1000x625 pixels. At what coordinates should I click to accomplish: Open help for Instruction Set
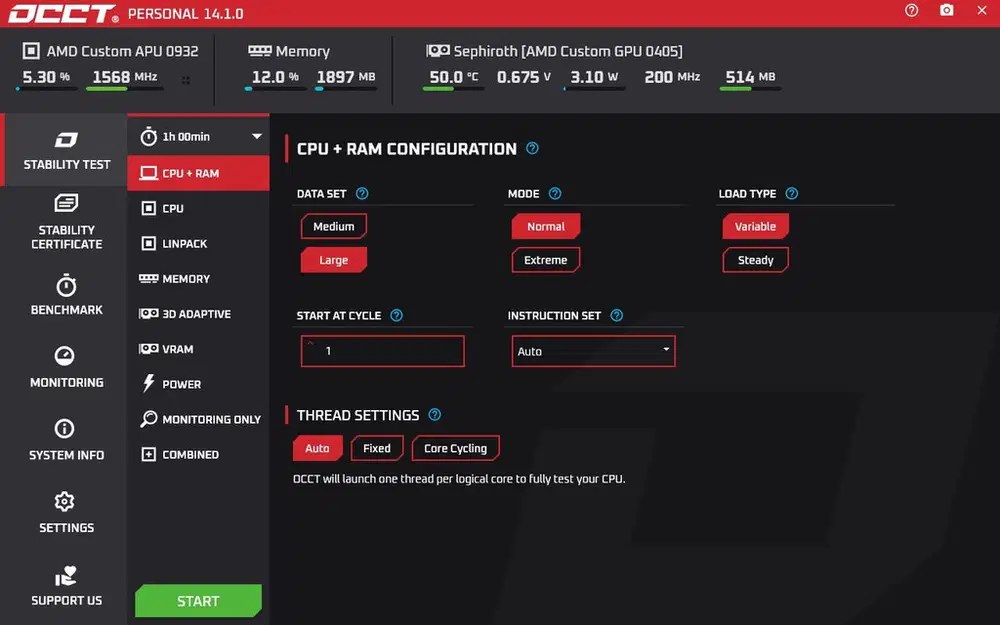(617, 315)
